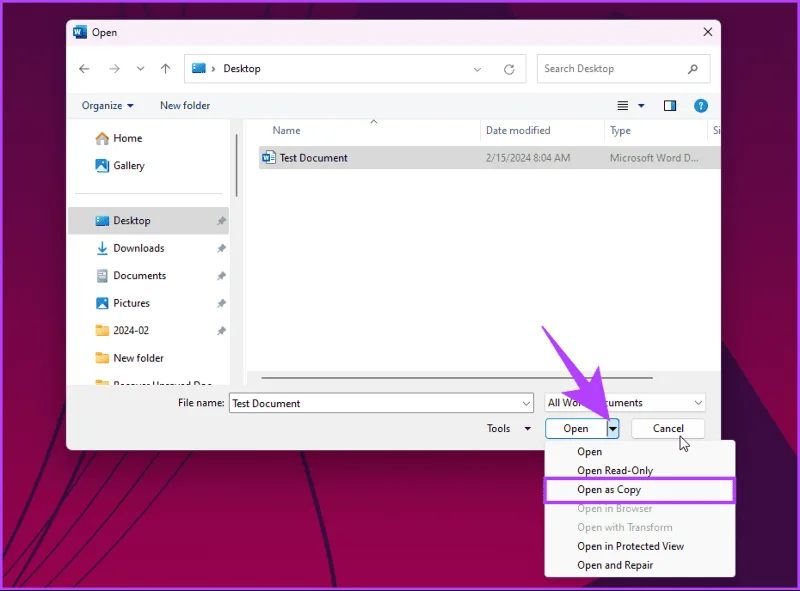Viewport: 800px width, 591px height.
Task: Open the Organize menu
Action: (107, 106)
